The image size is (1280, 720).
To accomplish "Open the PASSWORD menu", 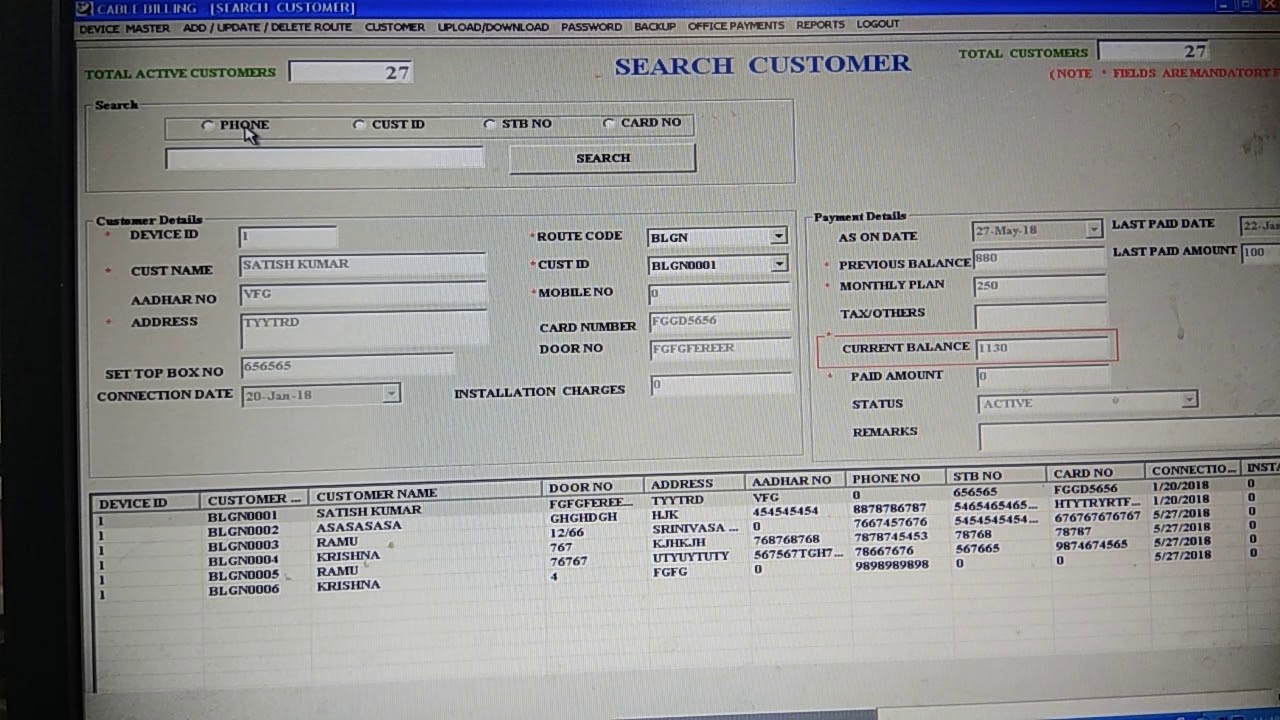I will coord(591,27).
